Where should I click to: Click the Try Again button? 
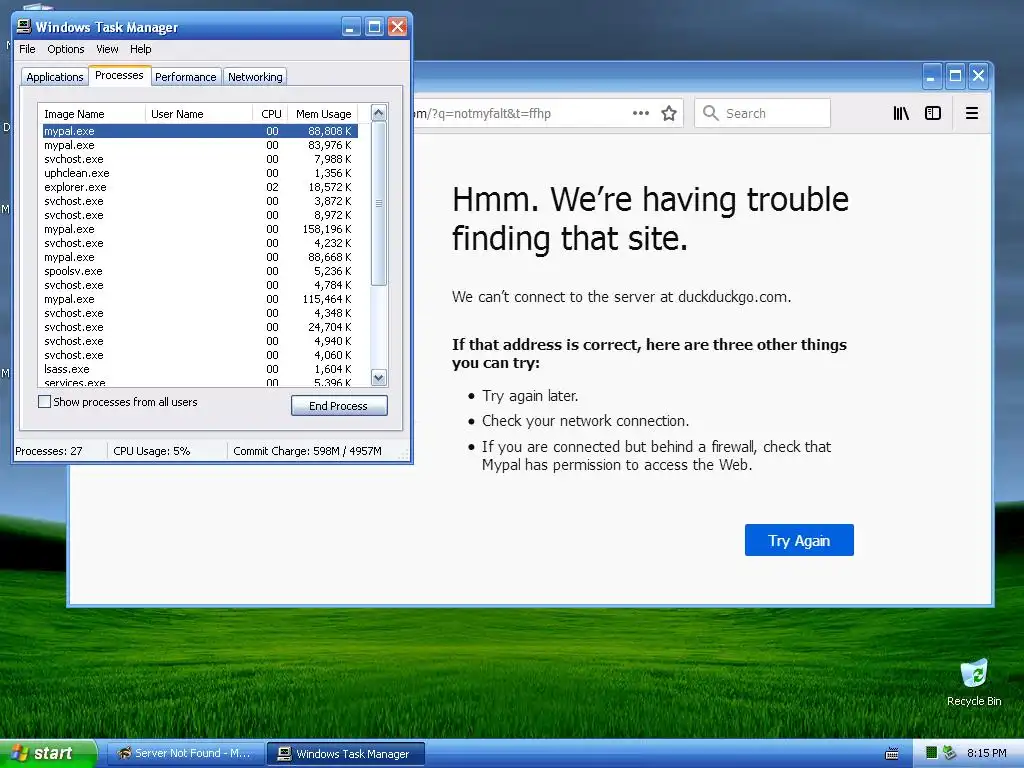pyautogui.click(x=799, y=540)
